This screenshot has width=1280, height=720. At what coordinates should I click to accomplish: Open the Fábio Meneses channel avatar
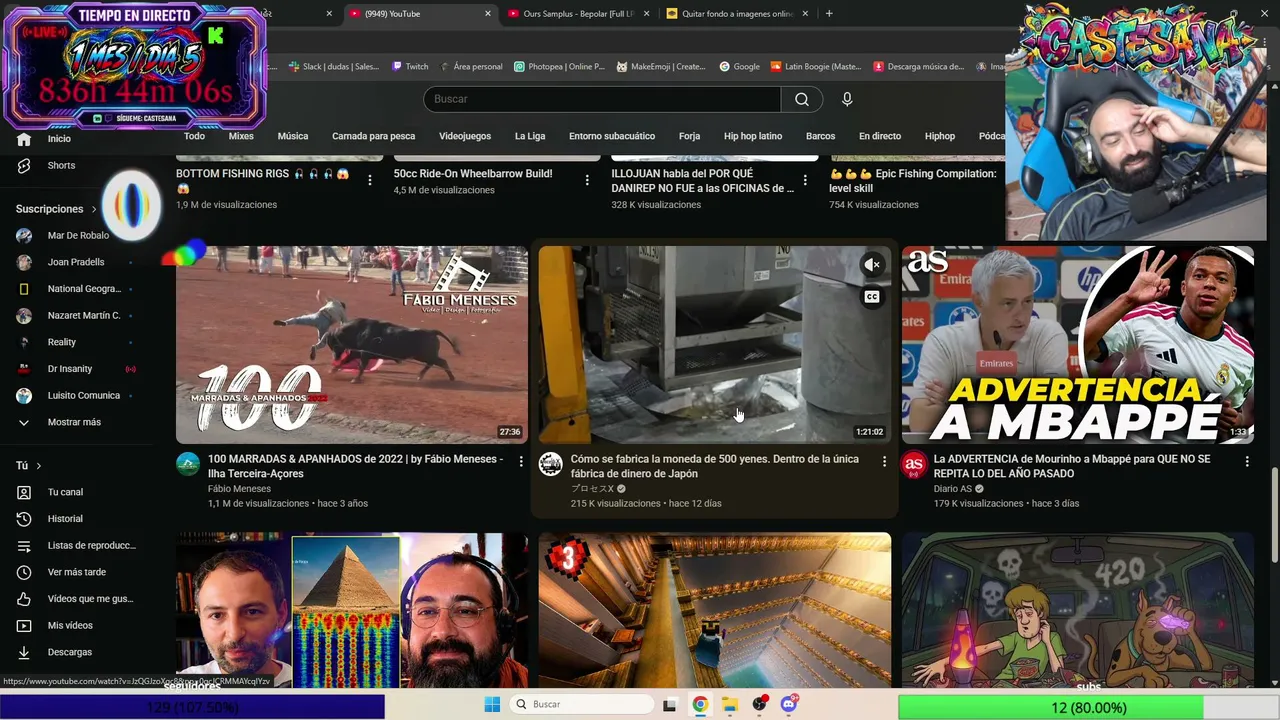[x=188, y=464]
